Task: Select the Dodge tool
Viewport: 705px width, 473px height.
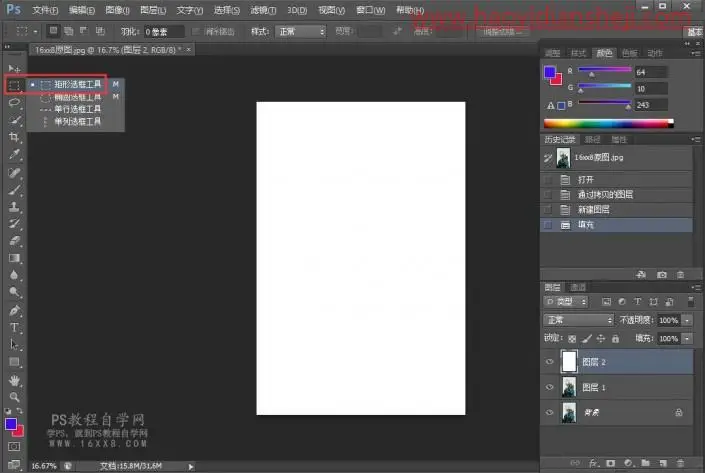Action: (x=14, y=292)
